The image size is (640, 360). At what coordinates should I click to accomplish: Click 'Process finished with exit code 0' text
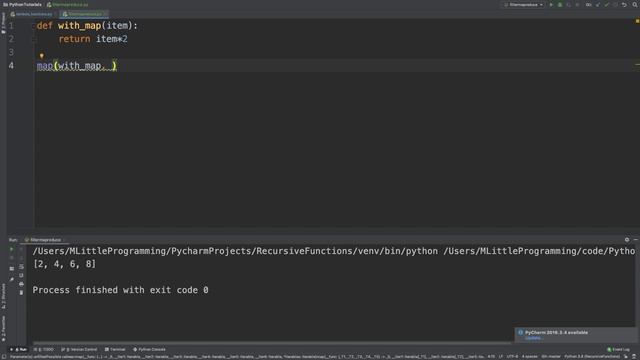click(x=120, y=290)
